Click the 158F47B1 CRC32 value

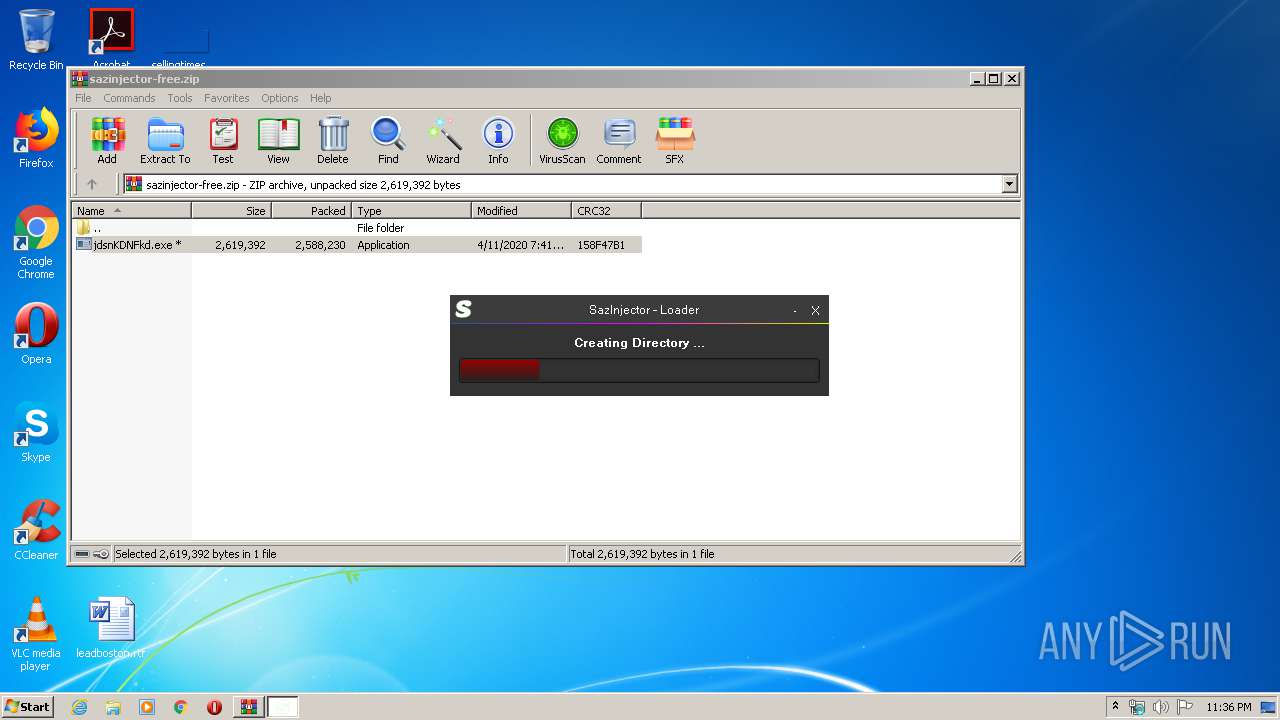(601, 245)
